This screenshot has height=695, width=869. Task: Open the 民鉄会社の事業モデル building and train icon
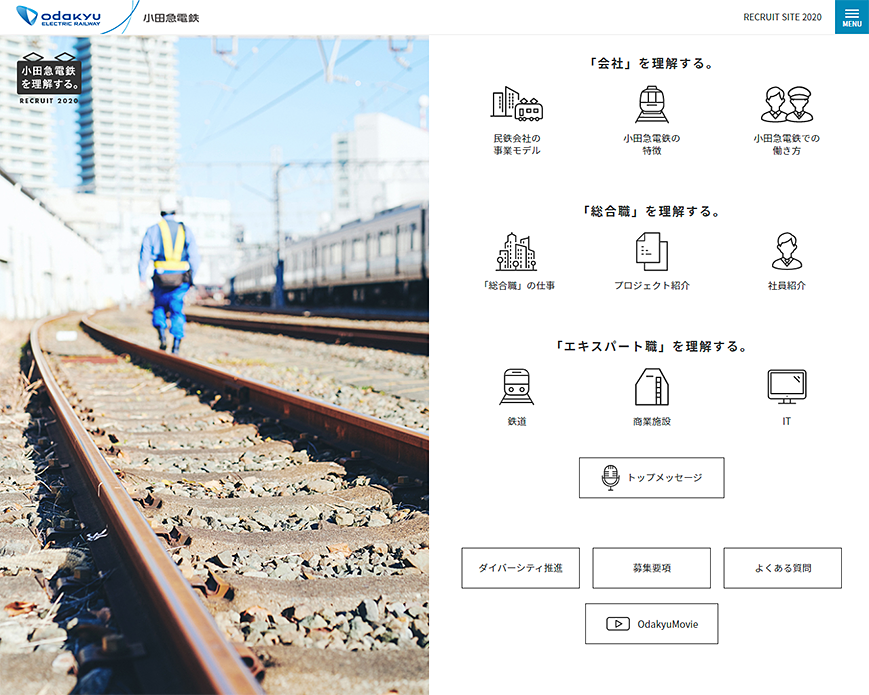pos(516,104)
